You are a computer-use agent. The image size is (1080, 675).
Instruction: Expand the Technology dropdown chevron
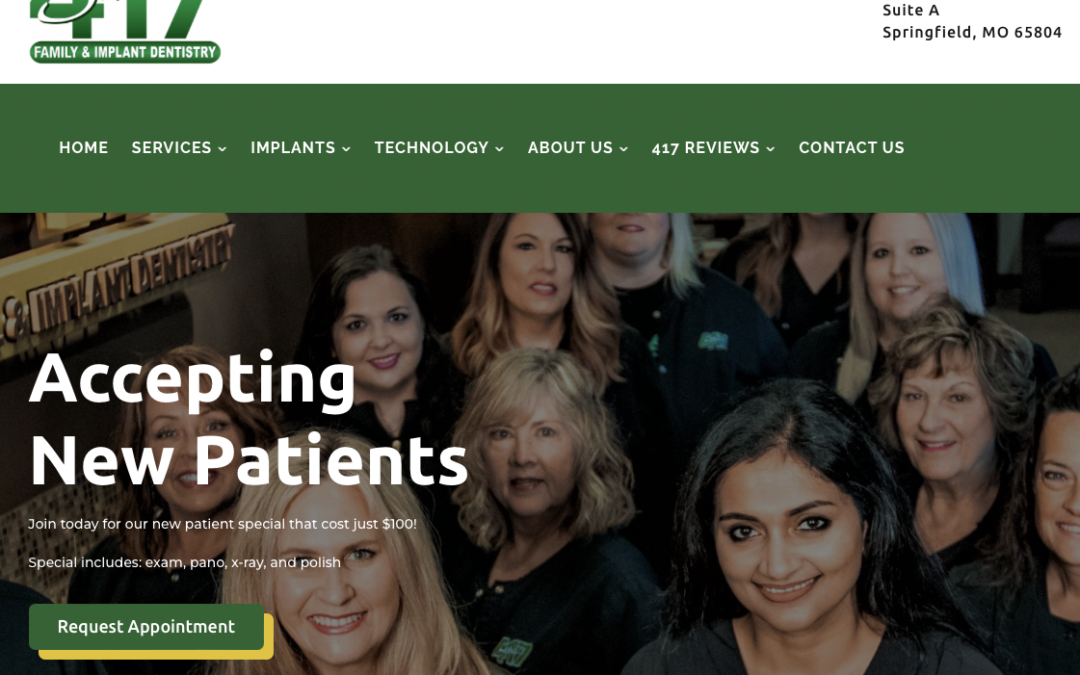tap(499, 149)
